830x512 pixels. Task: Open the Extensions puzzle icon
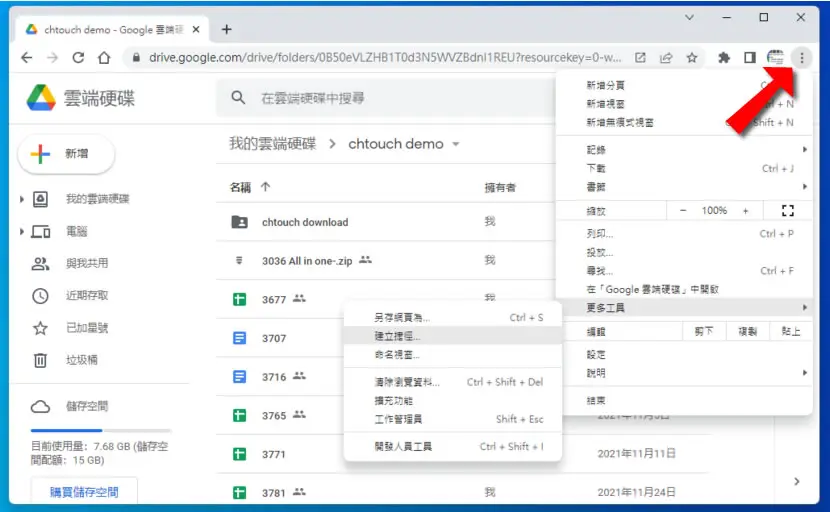click(x=724, y=58)
